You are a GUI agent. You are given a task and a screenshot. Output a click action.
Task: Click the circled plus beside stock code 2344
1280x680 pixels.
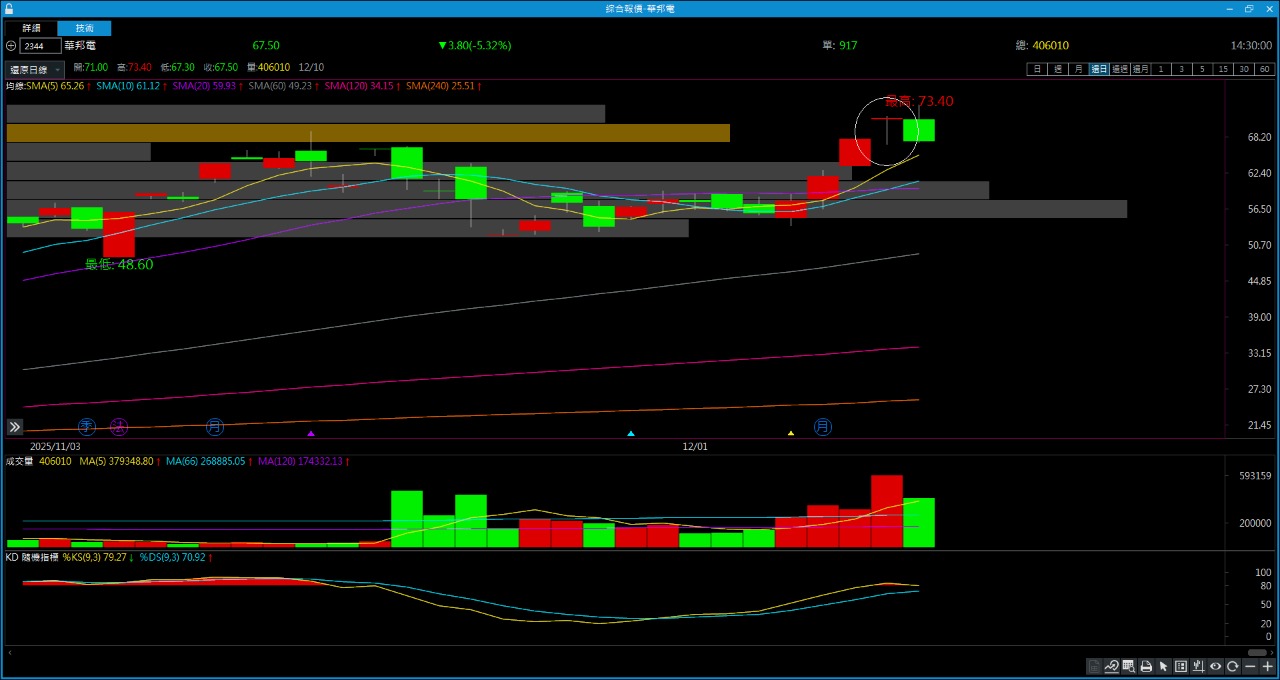pyautogui.click(x=11, y=46)
